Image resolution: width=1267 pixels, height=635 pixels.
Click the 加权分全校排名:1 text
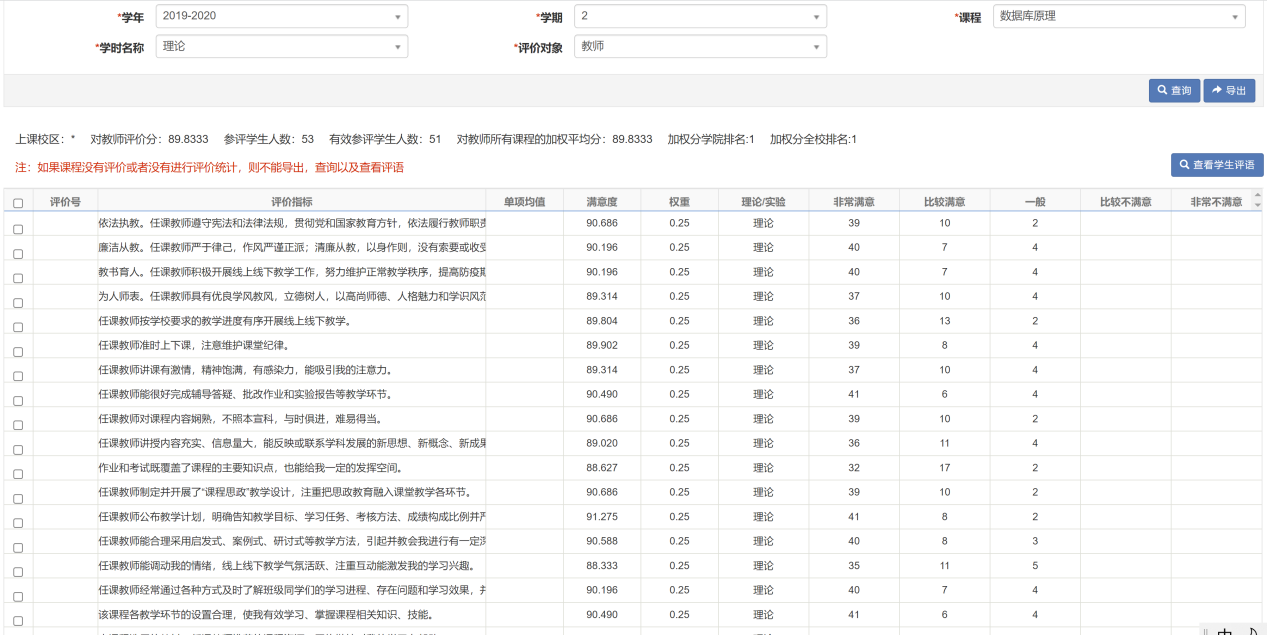pyautogui.click(x=813, y=139)
